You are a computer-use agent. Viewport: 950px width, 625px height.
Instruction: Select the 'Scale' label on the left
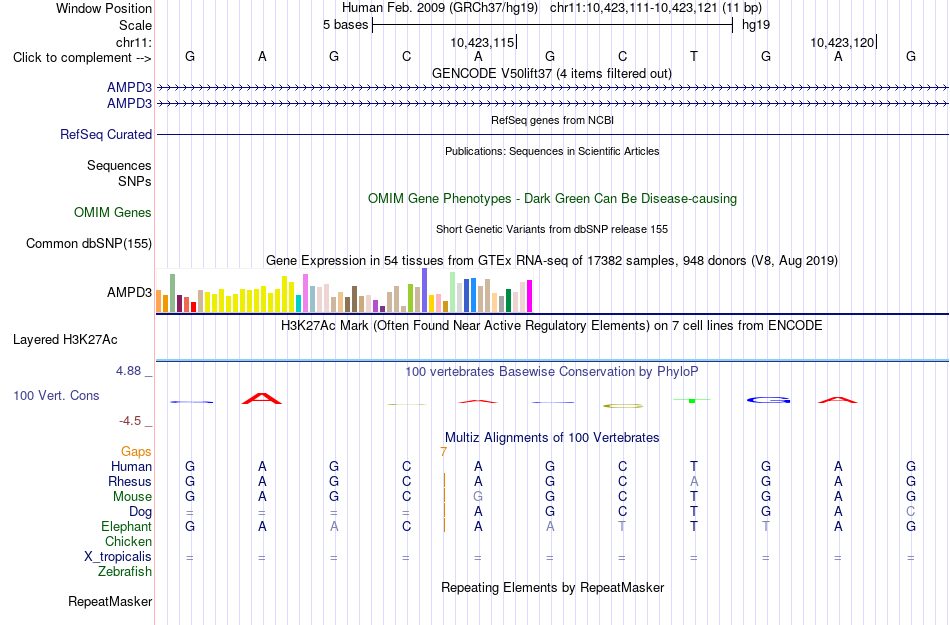135,25
